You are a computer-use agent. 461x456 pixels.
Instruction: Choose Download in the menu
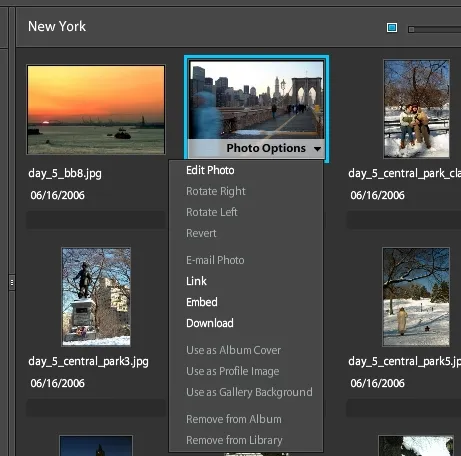(210, 323)
